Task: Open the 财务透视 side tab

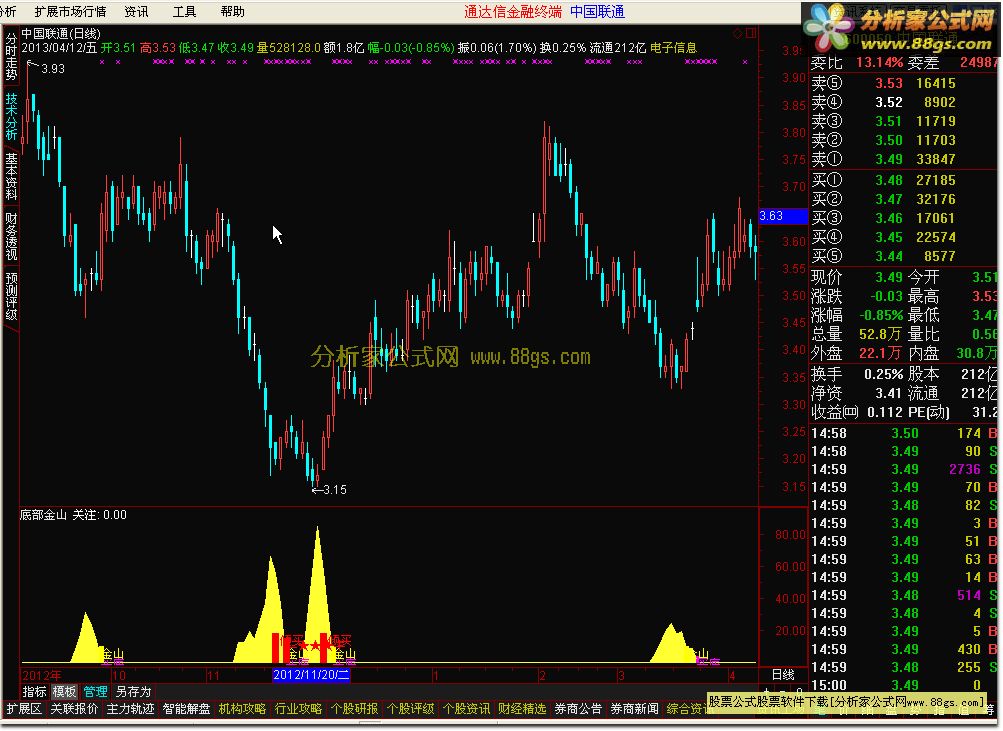Action: (11, 236)
